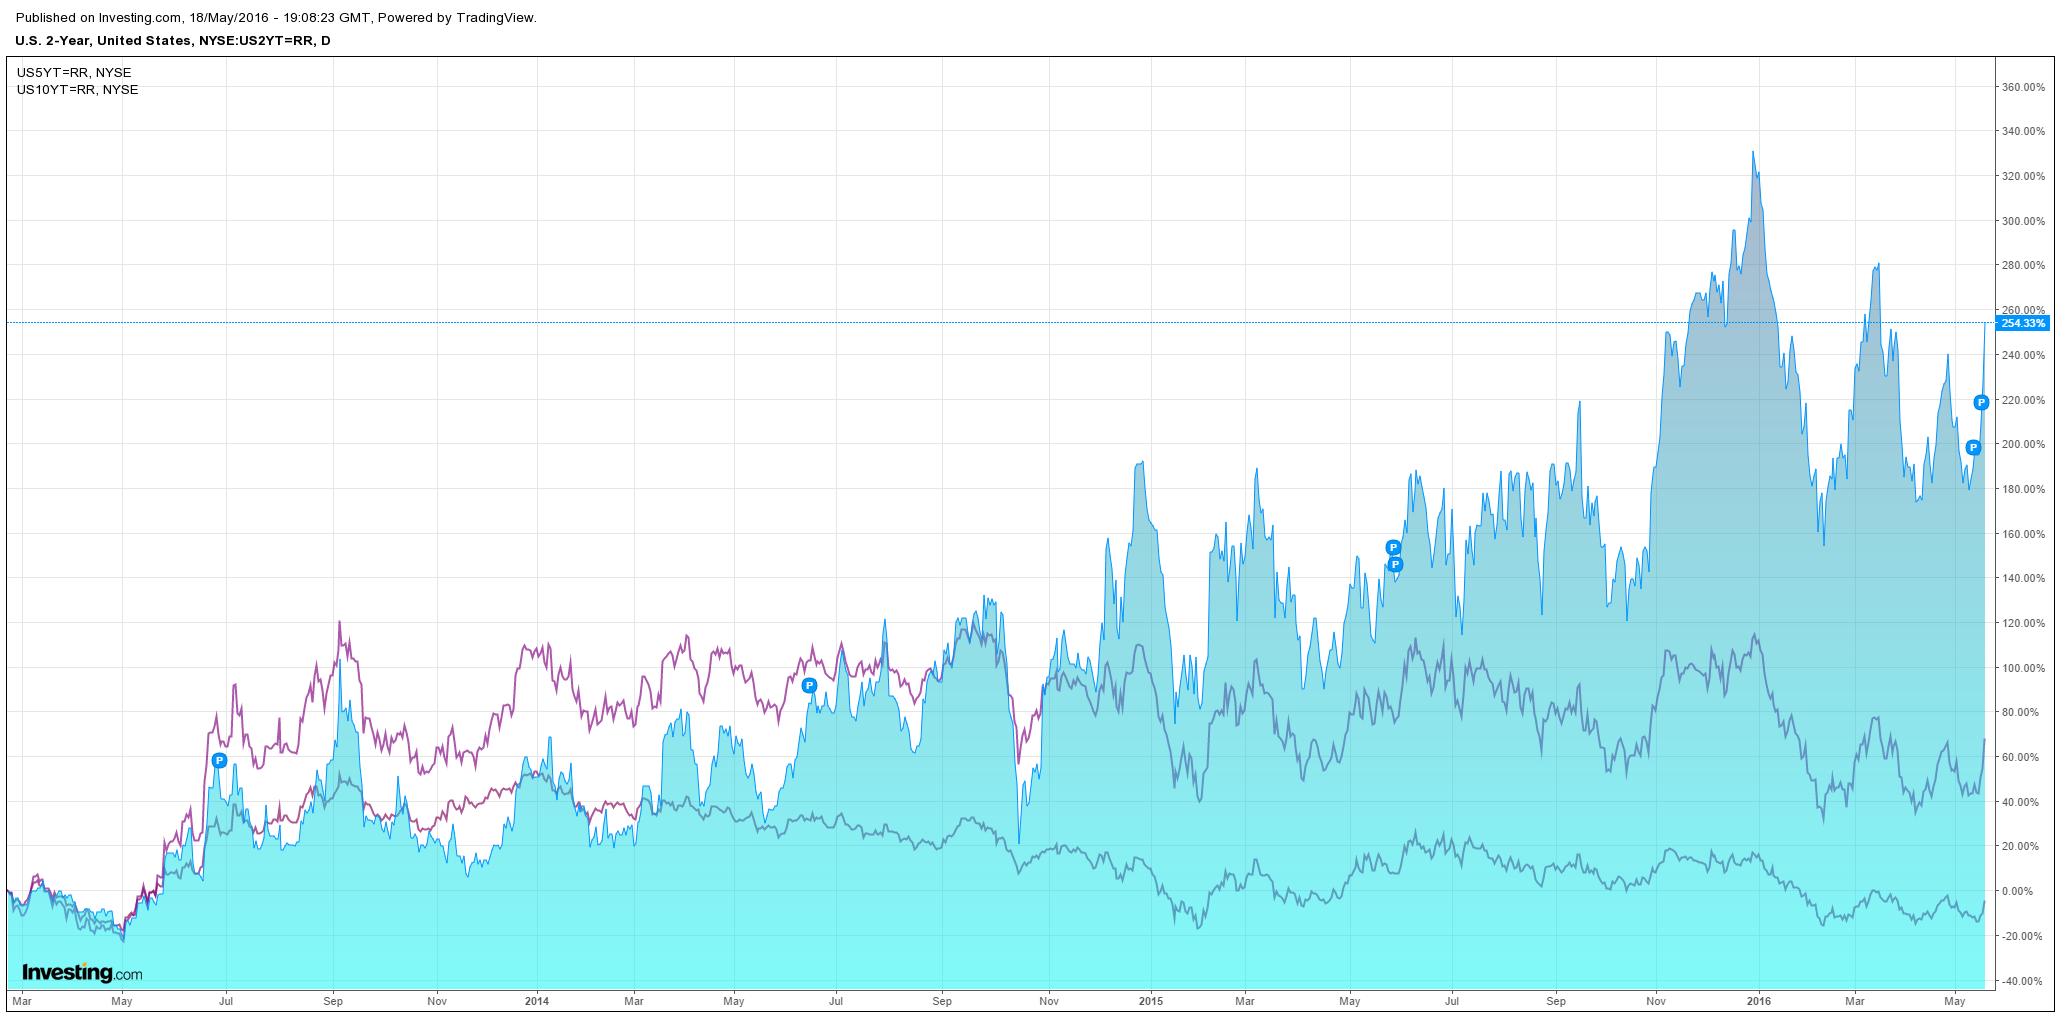Image resolution: width=2061 pixels, height=1014 pixels.
Task: Click the lower P marker in May 2016
Action: point(1973,448)
